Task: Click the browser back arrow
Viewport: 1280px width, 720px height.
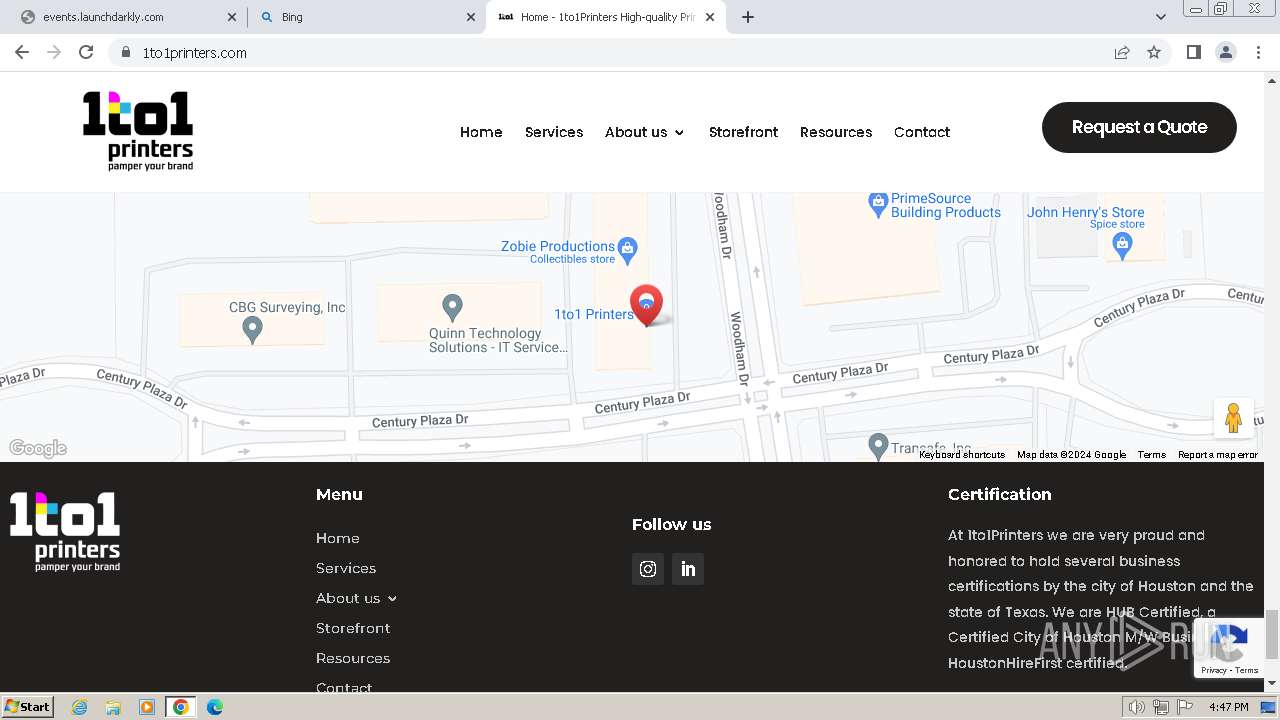Action: coord(22,52)
